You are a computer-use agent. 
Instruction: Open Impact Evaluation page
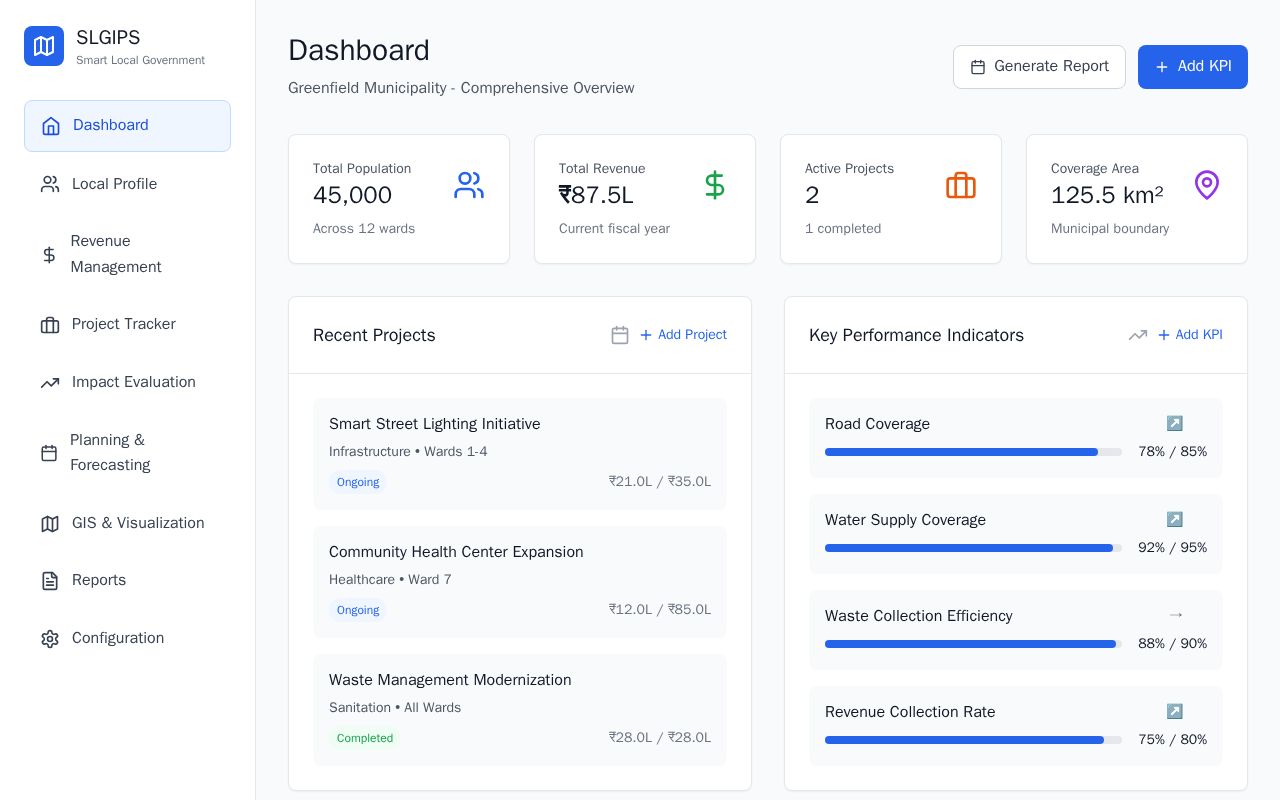click(127, 382)
